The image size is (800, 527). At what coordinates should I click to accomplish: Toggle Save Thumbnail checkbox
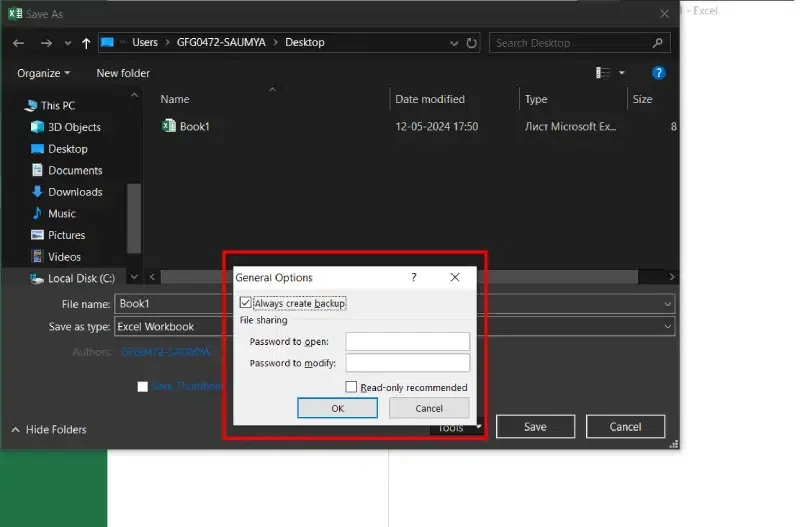(x=142, y=387)
